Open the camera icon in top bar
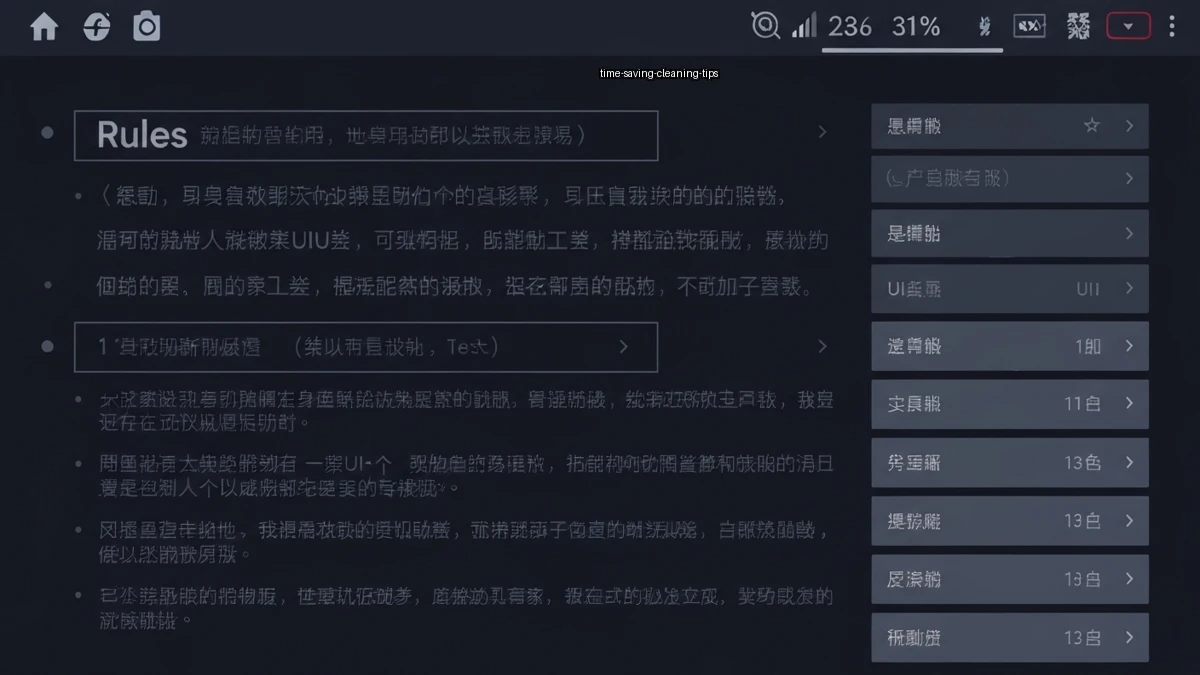This screenshot has height=675, width=1200. (x=147, y=27)
